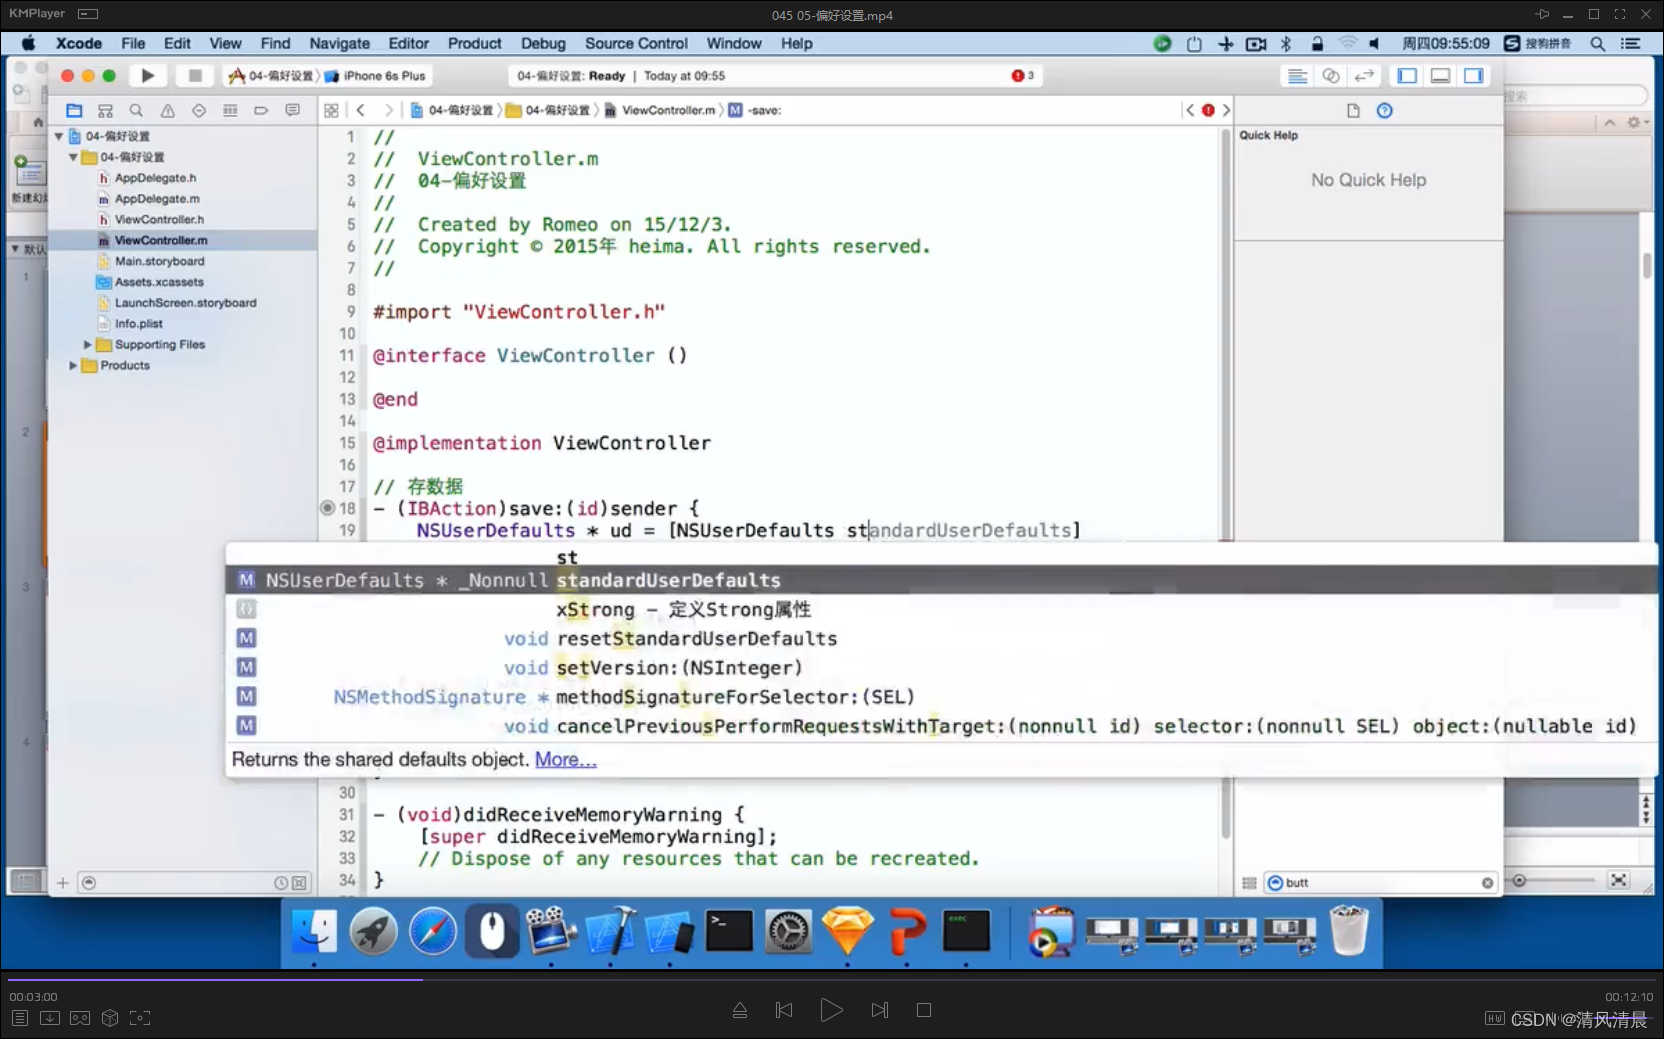Adjust the zoom slider beside the library
Image resolution: width=1664 pixels, height=1039 pixels.
[x=1553, y=881]
